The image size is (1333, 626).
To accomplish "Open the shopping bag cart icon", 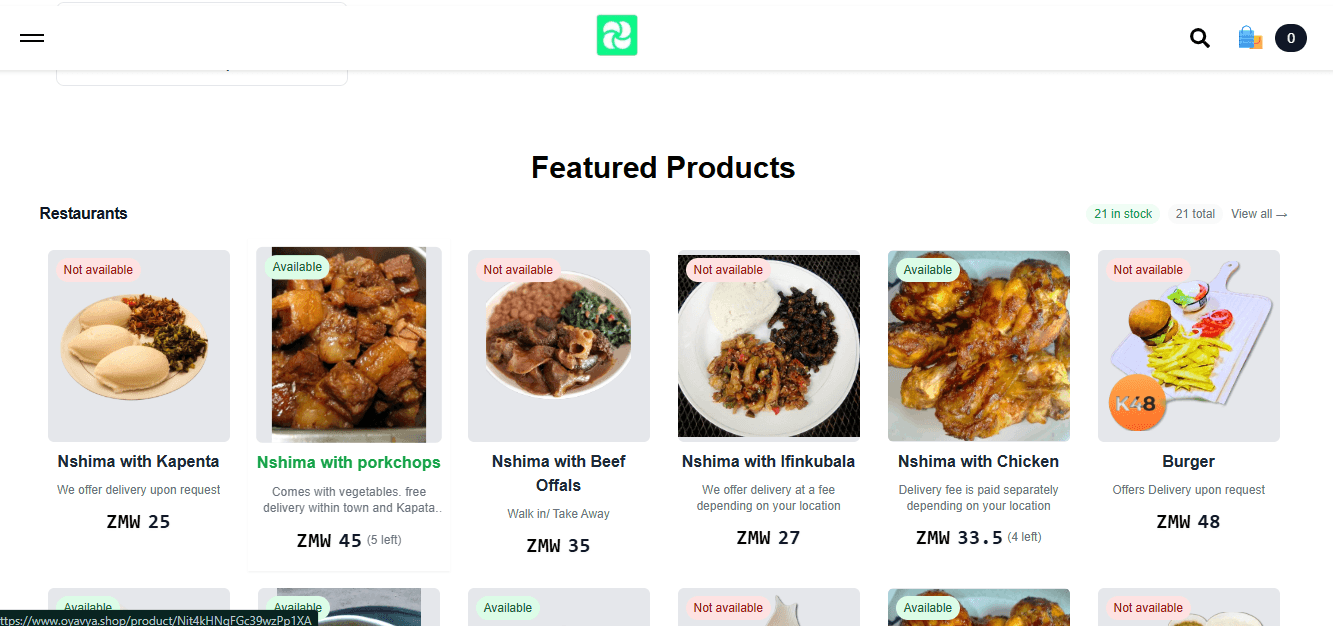I will (1249, 38).
